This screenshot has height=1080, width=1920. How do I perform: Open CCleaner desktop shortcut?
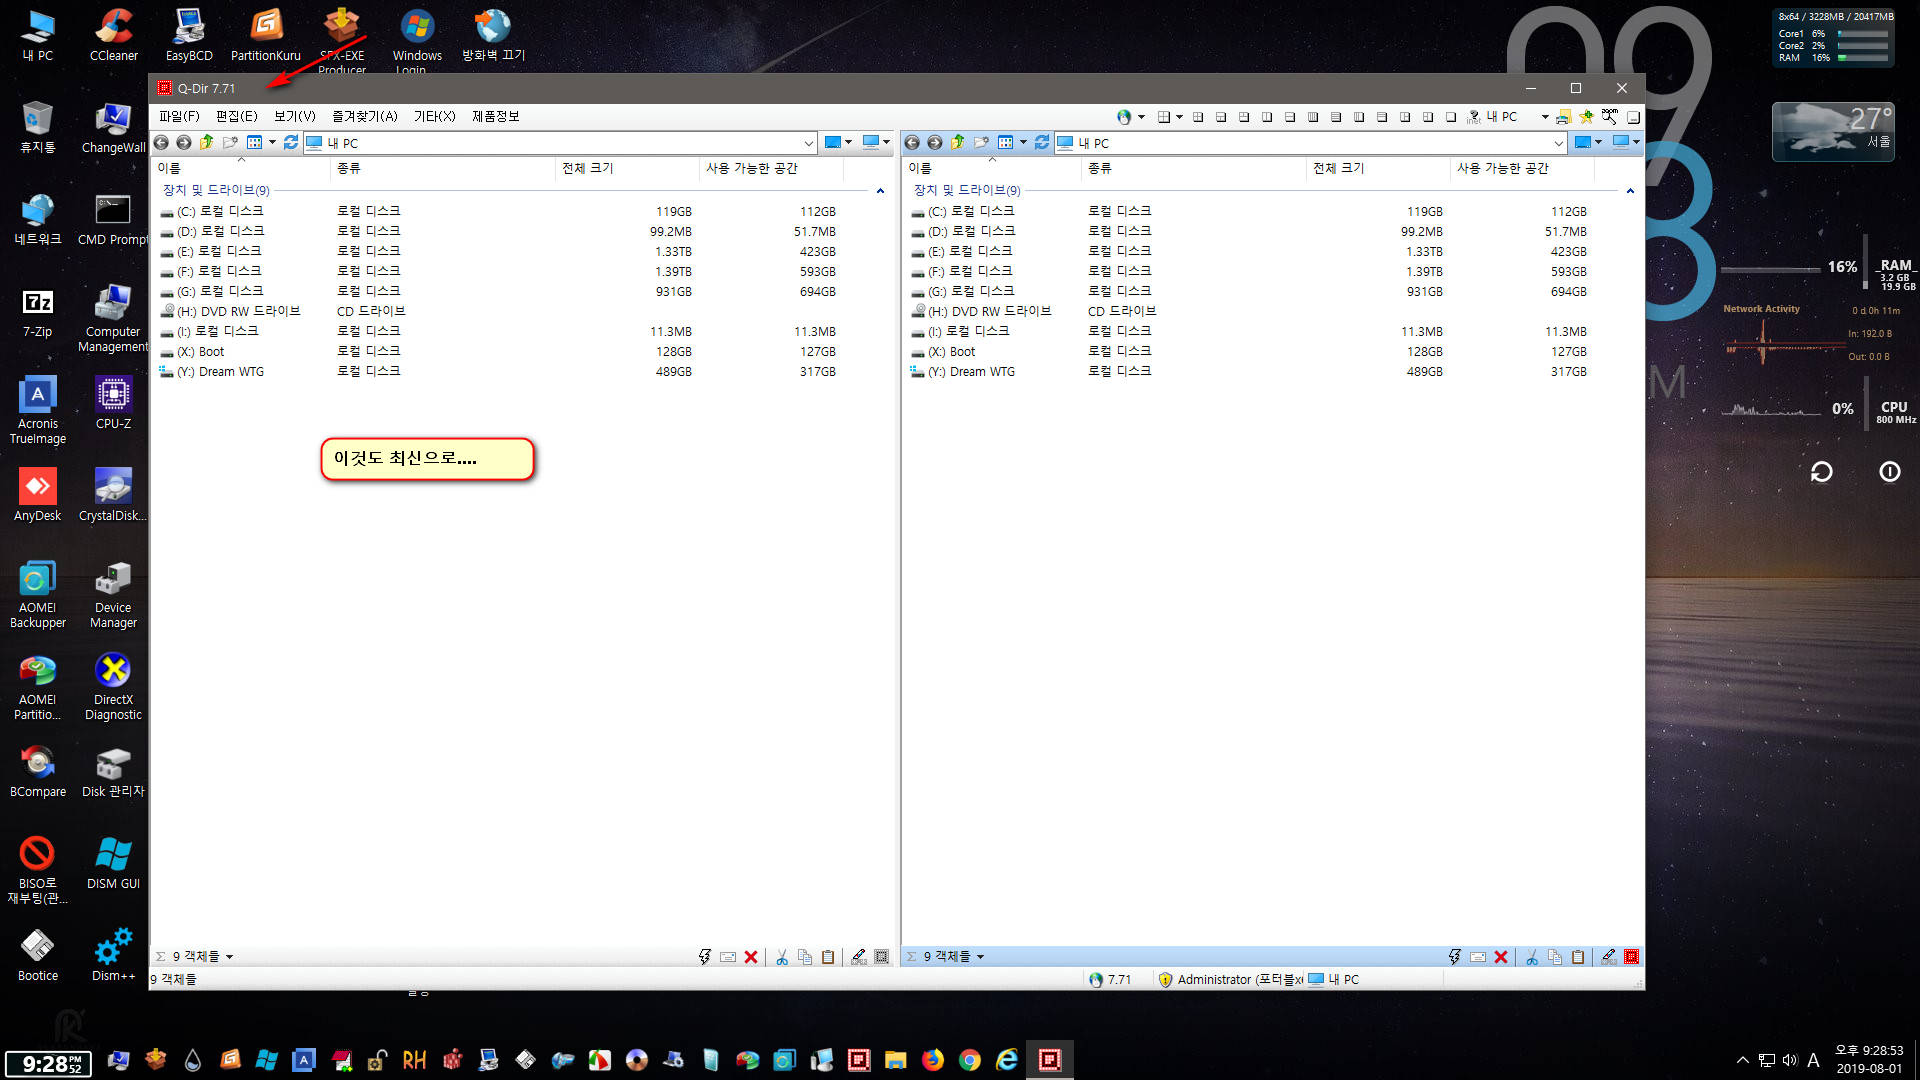tap(114, 35)
